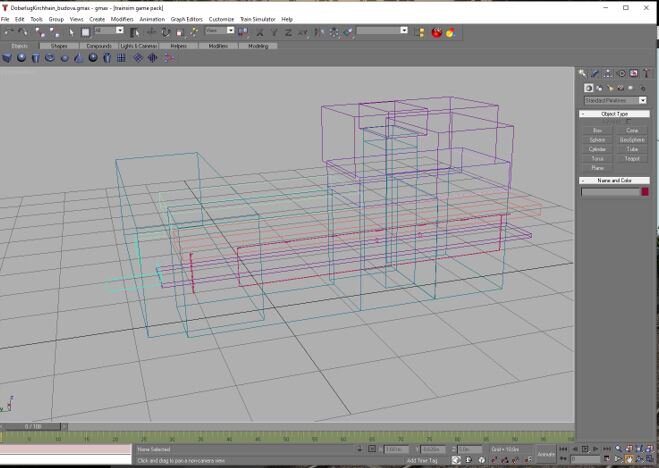Screen dimensions: 659x468
Task: Activate the Select and Link tool
Action: (40, 32)
